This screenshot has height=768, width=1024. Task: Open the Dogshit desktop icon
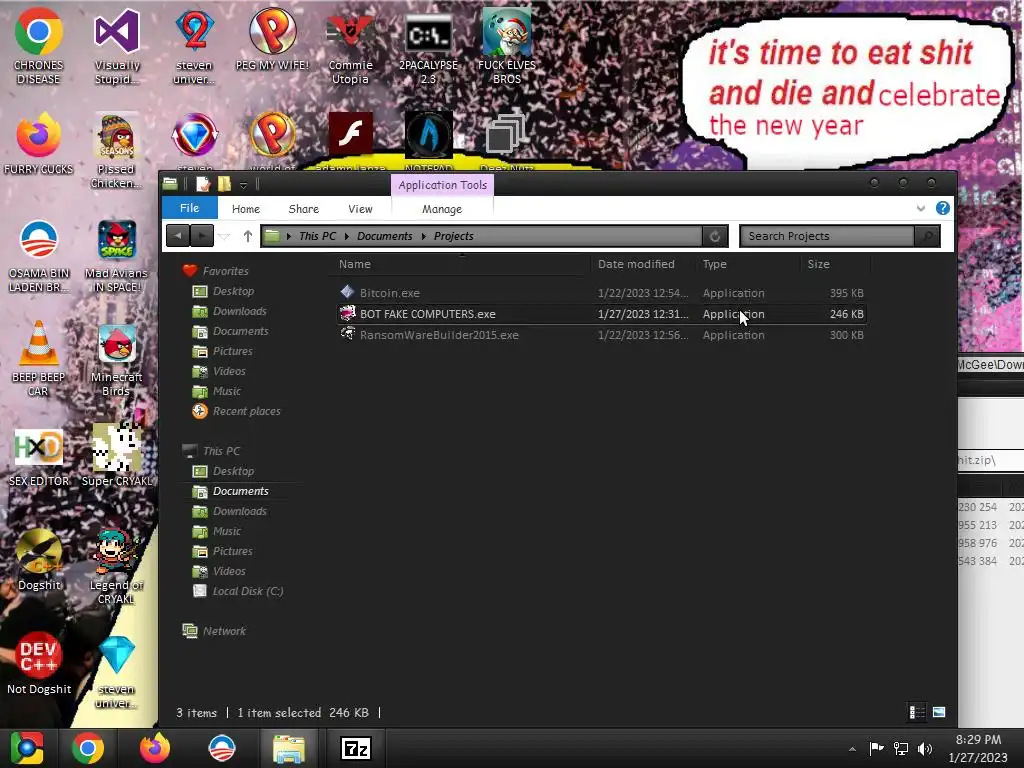[39, 560]
